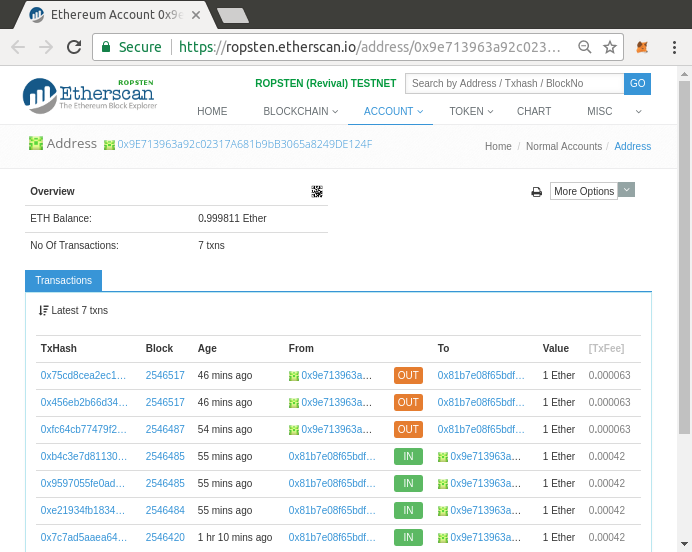Click the QR code icon in Overview
This screenshot has height=552, width=692.
click(317, 191)
